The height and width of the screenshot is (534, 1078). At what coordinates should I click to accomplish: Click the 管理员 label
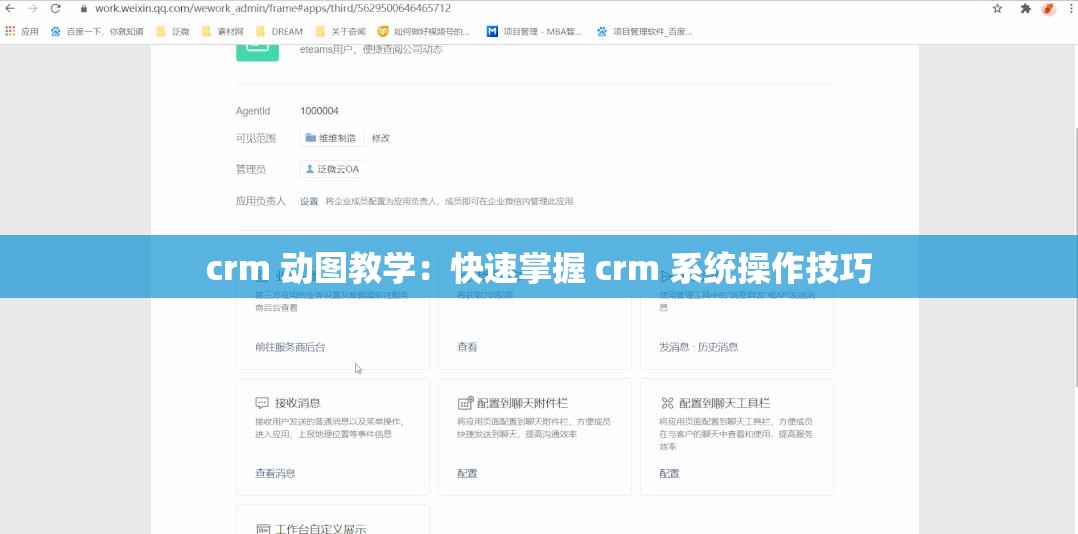click(251, 169)
